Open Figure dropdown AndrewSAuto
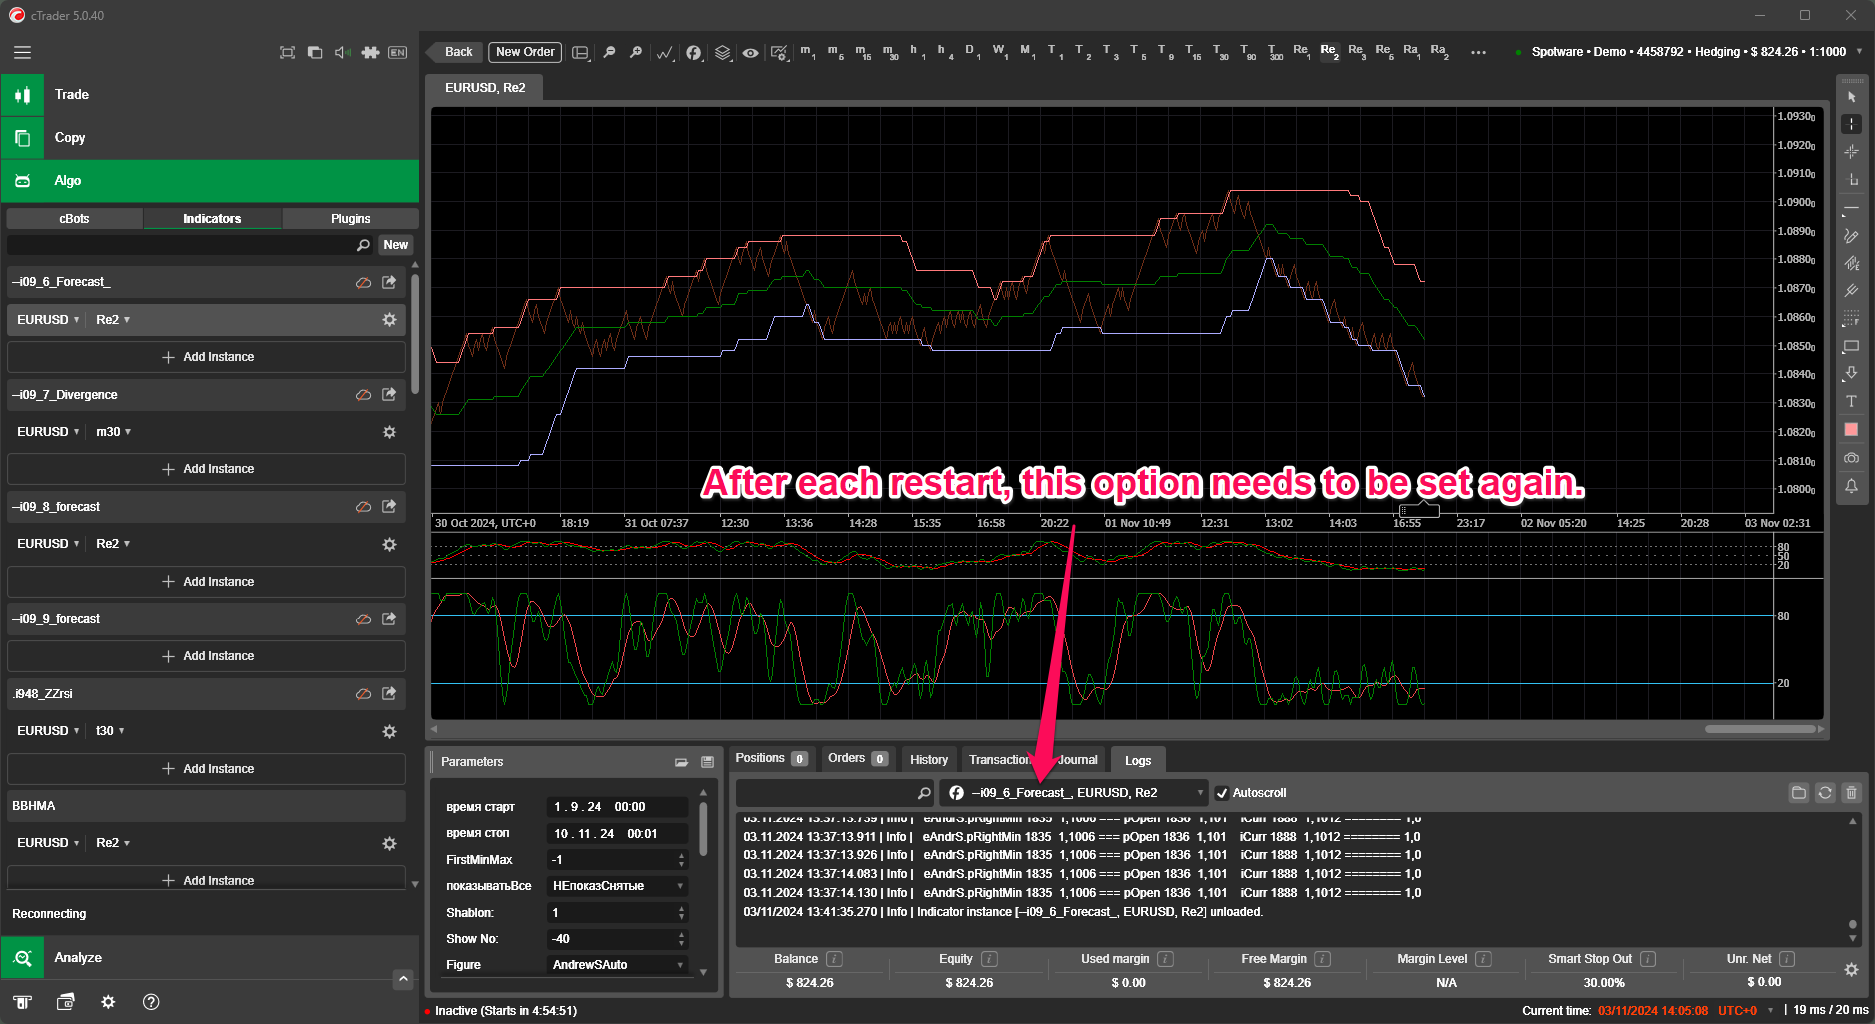1875x1024 pixels. click(618, 965)
